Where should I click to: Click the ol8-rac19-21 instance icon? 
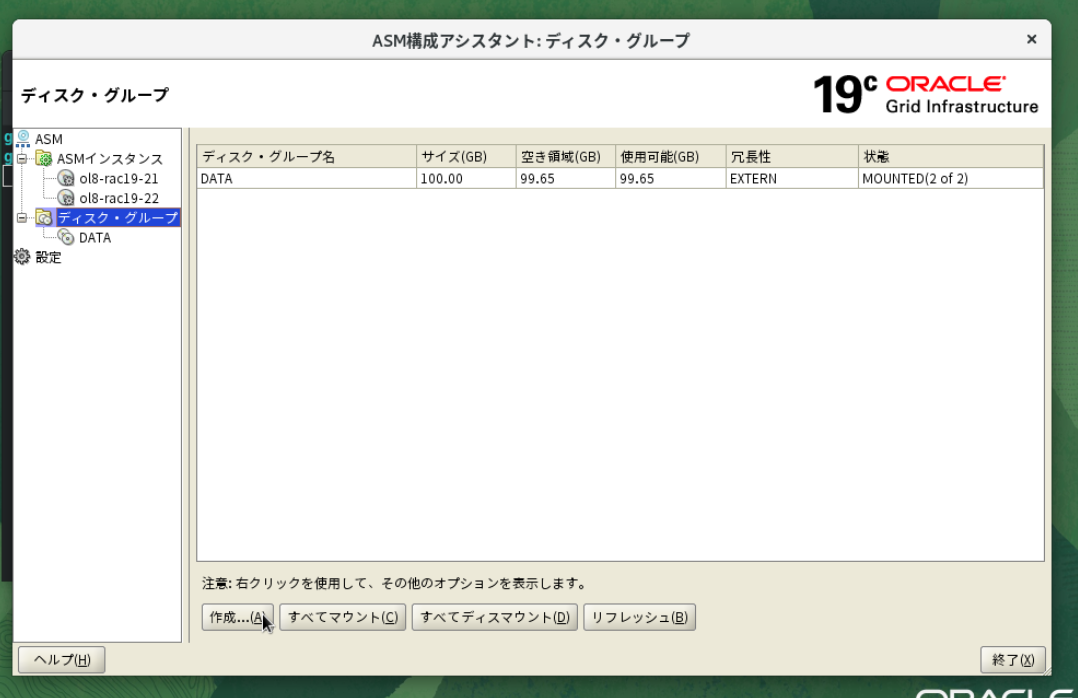66,179
